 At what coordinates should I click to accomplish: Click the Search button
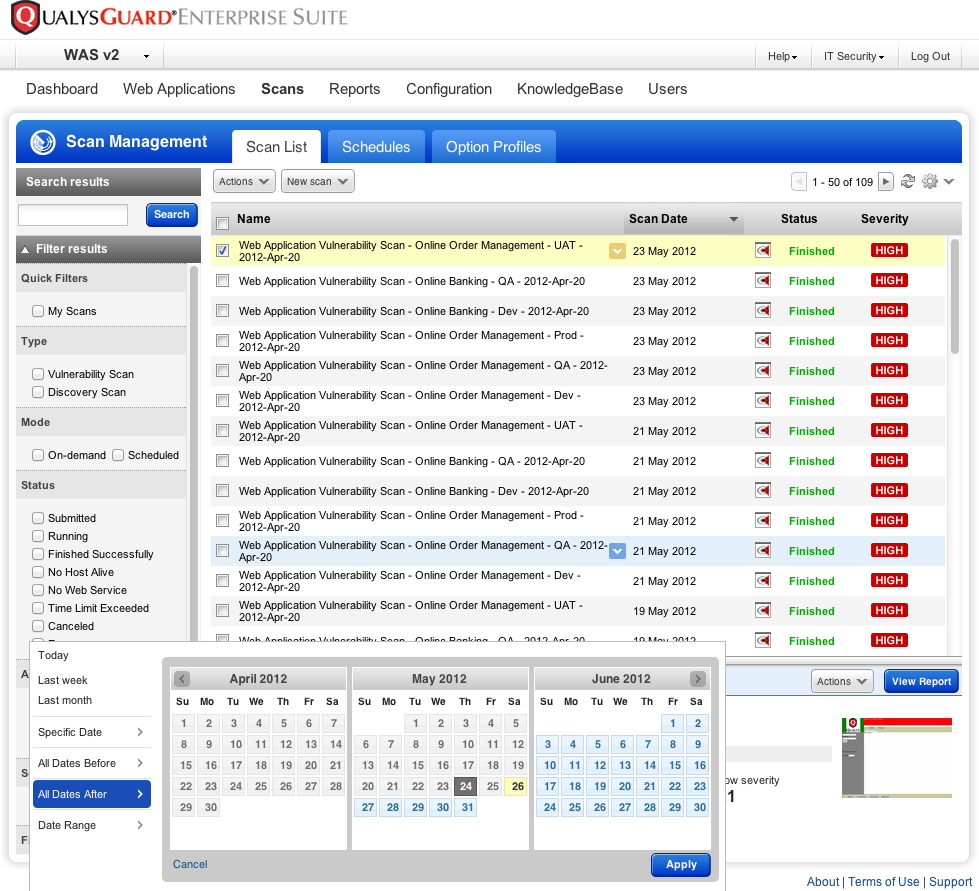pyautogui.click(x=172, y=214)
